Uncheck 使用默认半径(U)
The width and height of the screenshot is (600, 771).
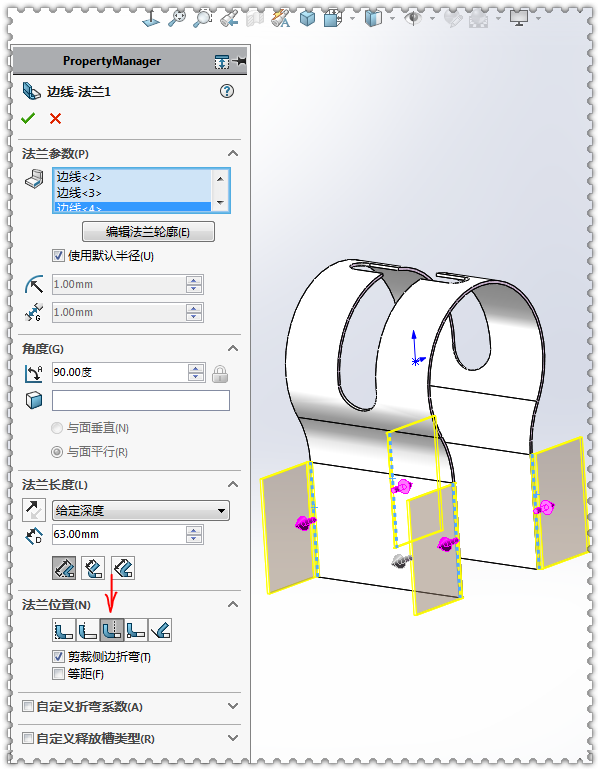pos(58,256)
